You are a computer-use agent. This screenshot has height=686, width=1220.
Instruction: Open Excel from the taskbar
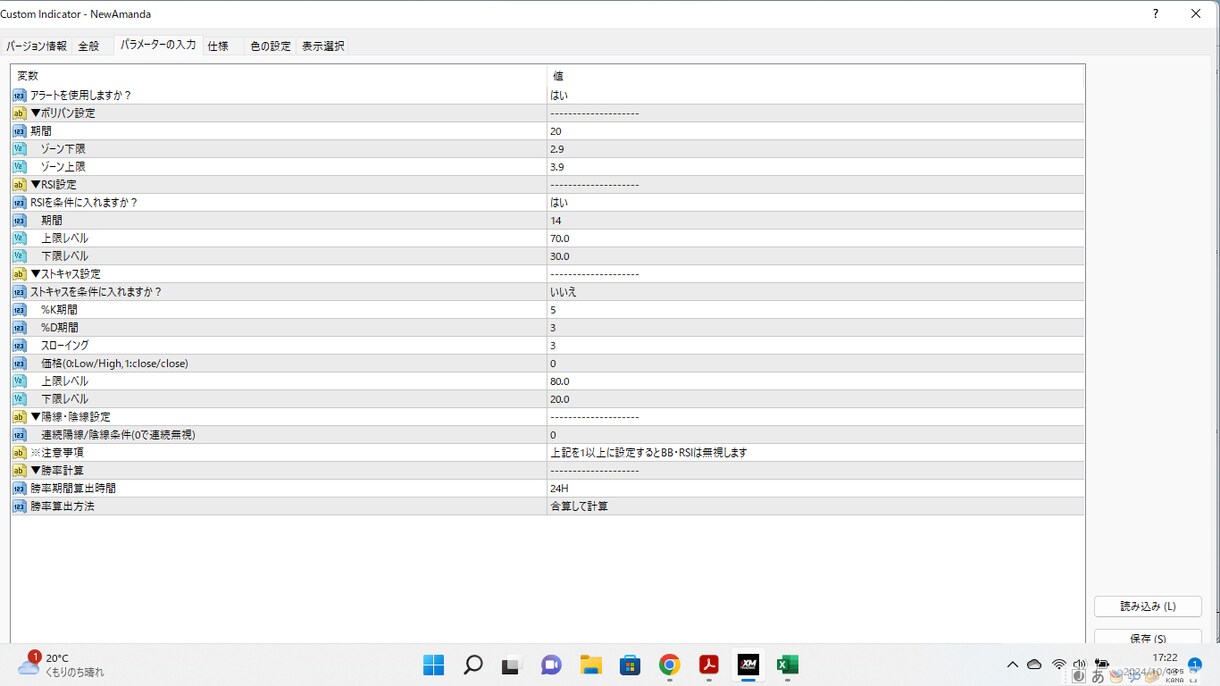pyautogui.click(x=787, y=665)
